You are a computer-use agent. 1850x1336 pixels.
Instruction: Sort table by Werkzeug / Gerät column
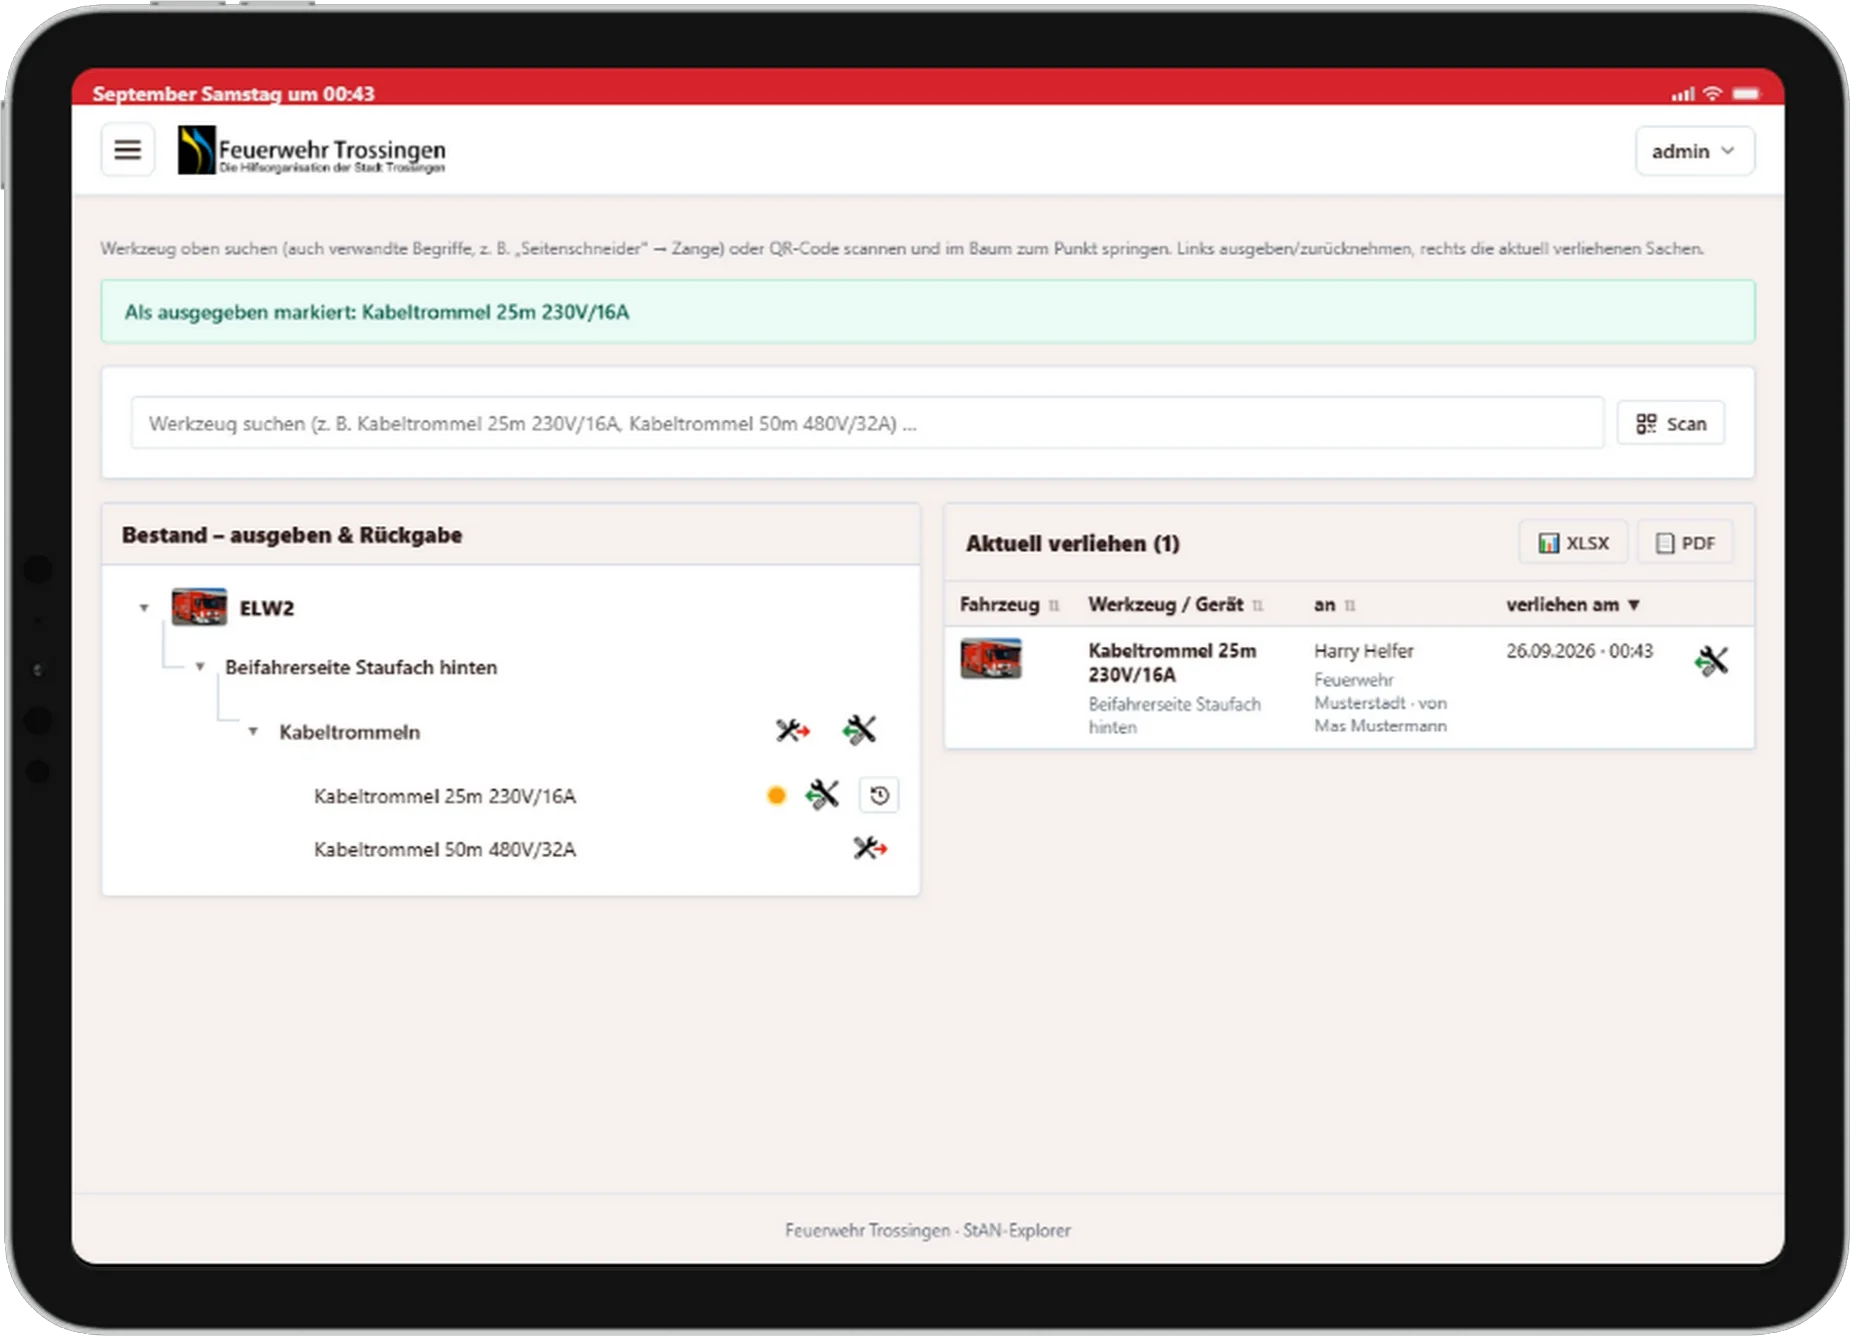(x=1176, y=605)
